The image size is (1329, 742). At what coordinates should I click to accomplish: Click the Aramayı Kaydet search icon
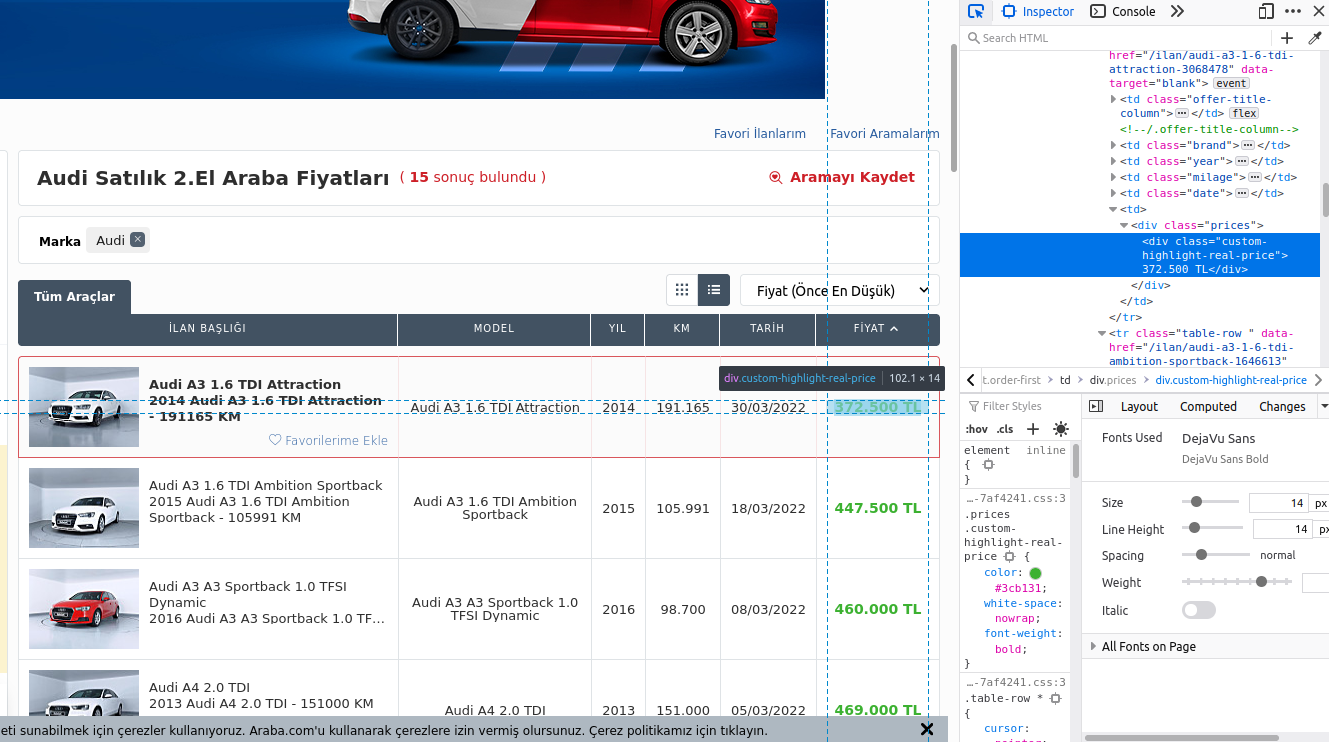pos(775,177)
